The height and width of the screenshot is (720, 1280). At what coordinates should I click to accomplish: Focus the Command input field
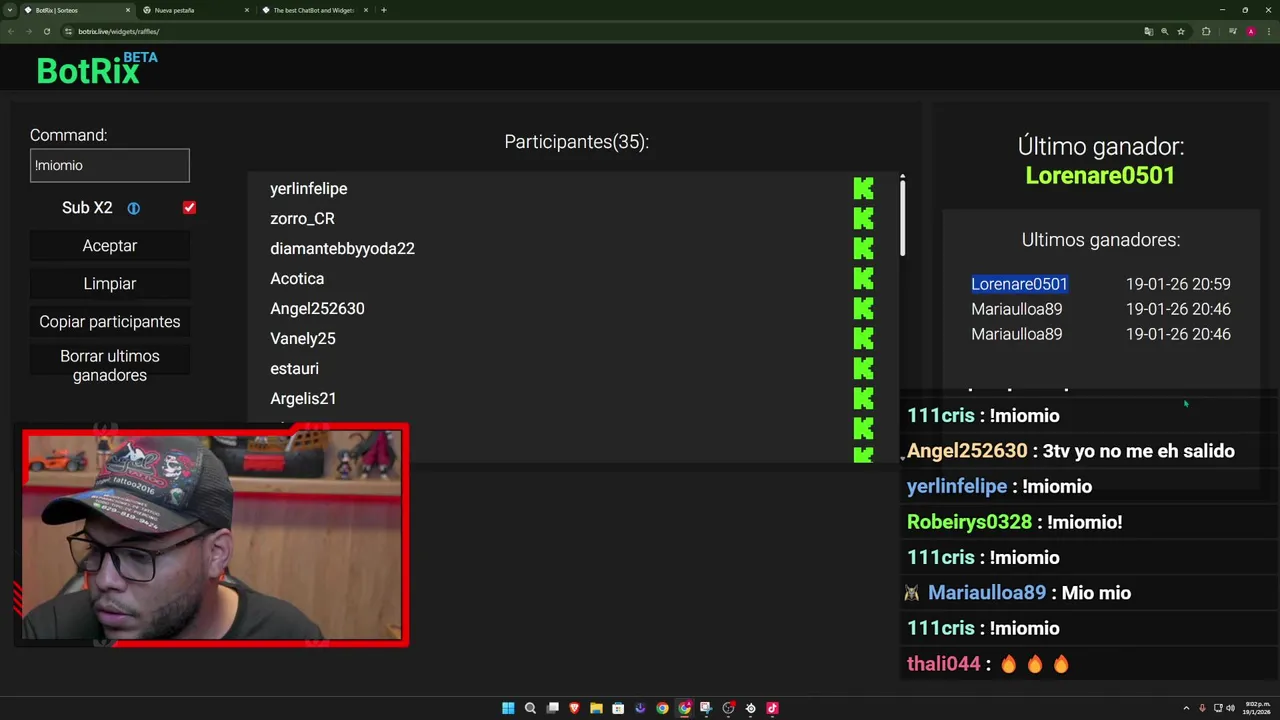click(110, 166)
